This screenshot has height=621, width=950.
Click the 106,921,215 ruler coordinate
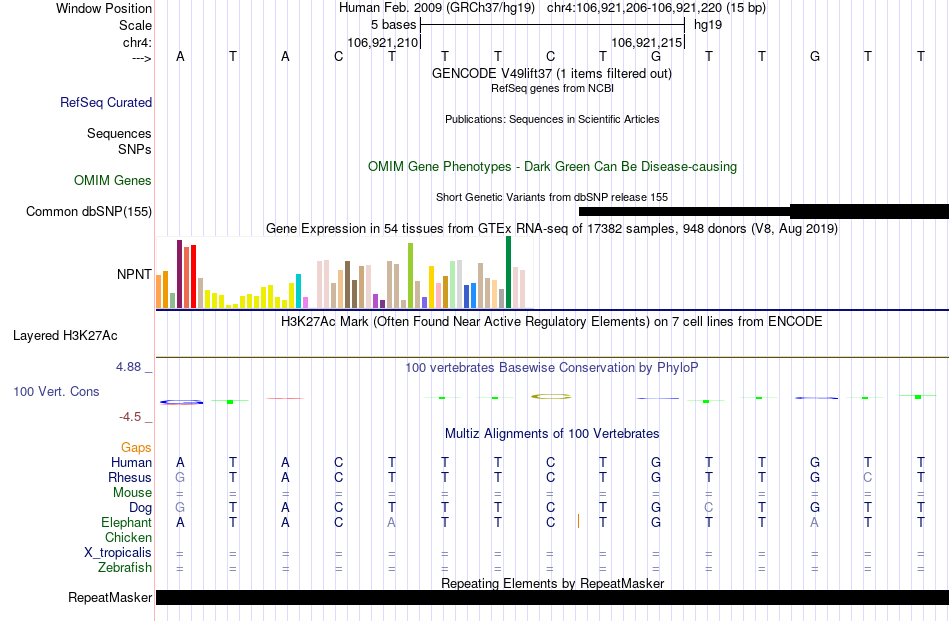[x=647, y=42]
